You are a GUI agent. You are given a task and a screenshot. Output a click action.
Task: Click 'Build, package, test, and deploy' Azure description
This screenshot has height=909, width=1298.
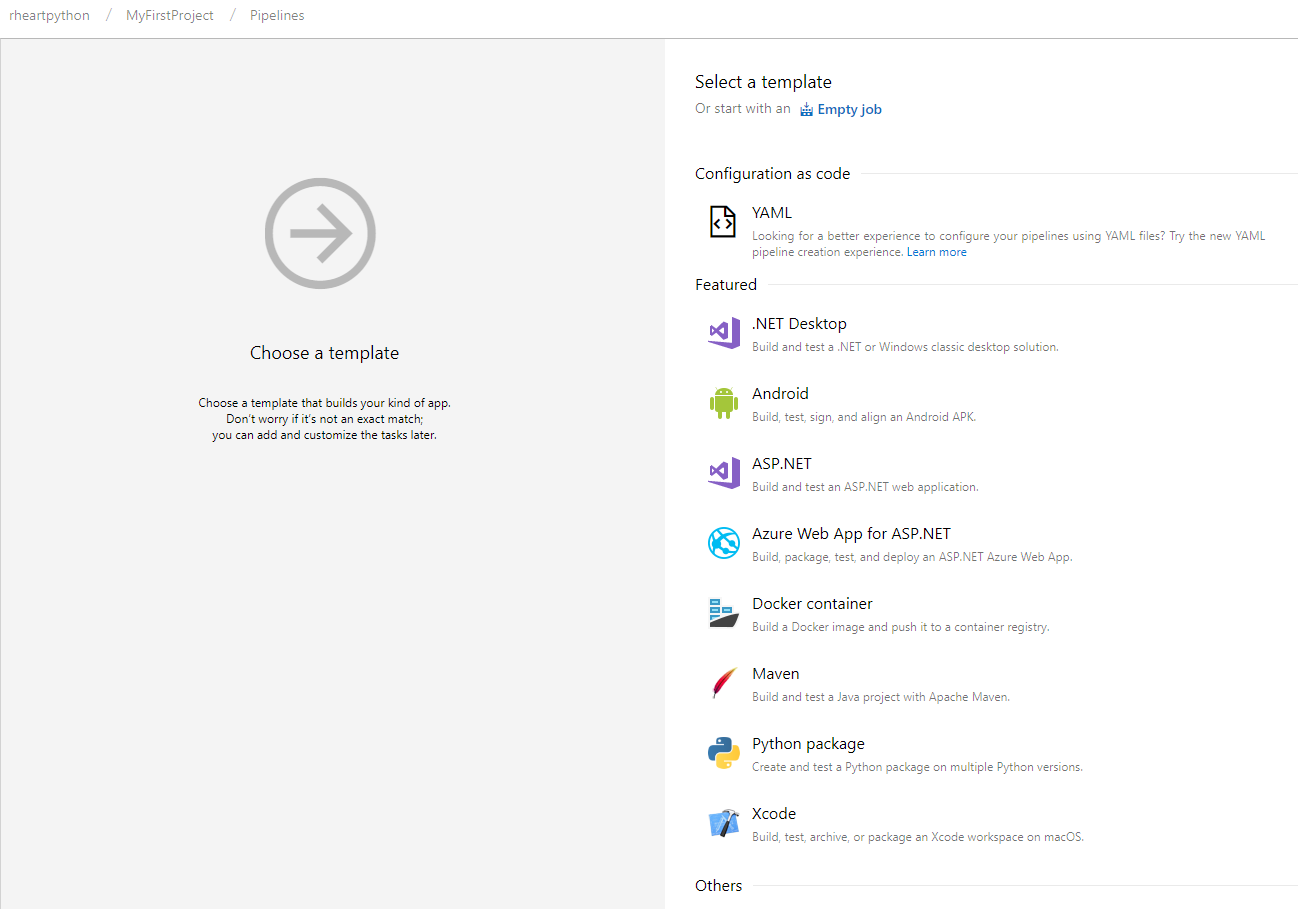(x=912, y=557)
